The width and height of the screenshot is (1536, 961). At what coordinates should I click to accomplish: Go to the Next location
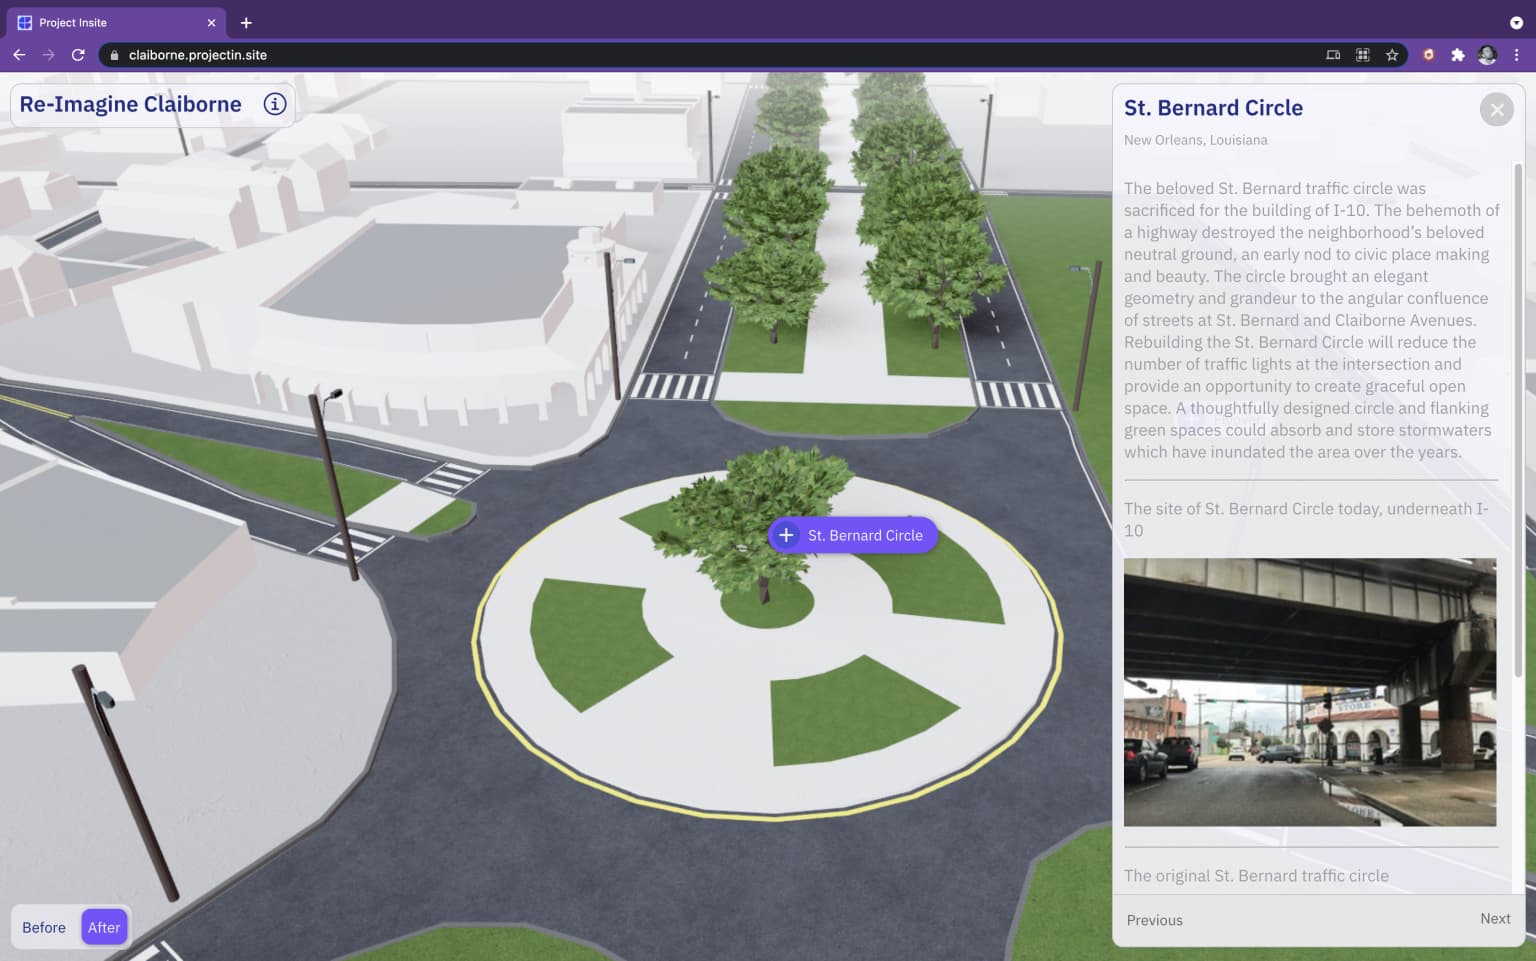tap(1495, 918)
